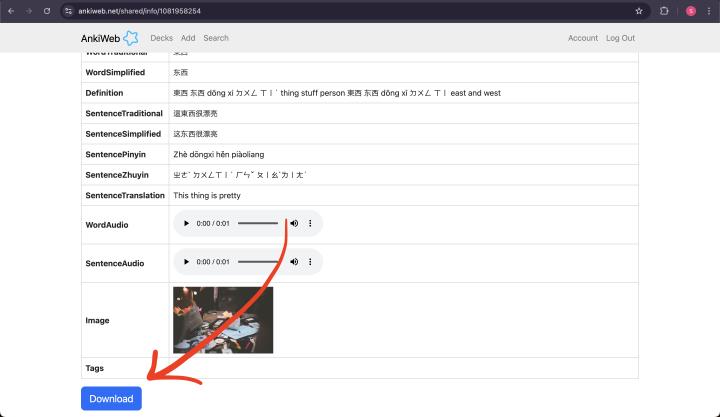This screenshot has width=720, height=417.
Task: Click the SentenceSimplified label
Action: 123,134
